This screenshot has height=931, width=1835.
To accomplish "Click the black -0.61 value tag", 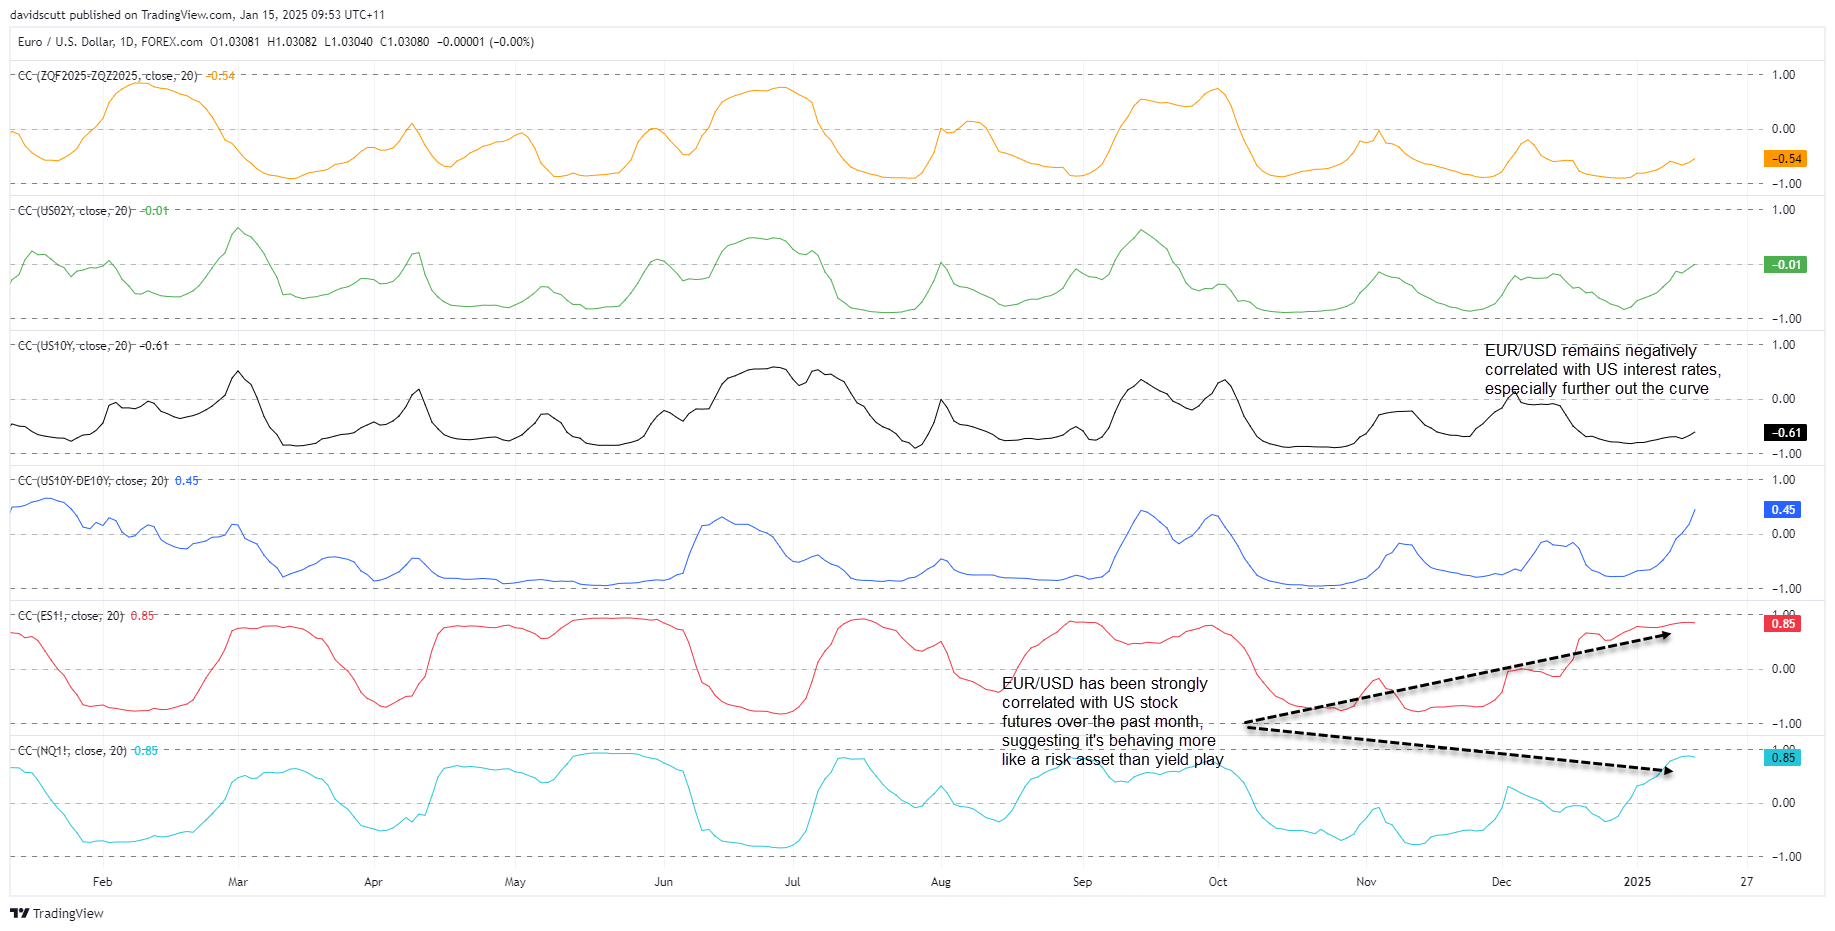I will (1785, 433).
